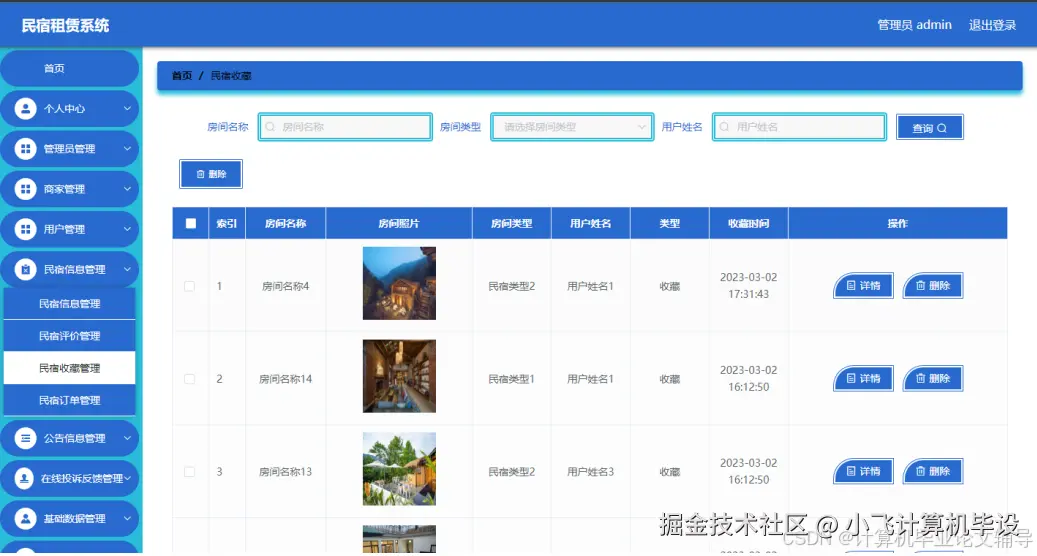Click 删除 button for 房间名称14
The width and height of the screenshot is (1037, 556).
(933, 378)
